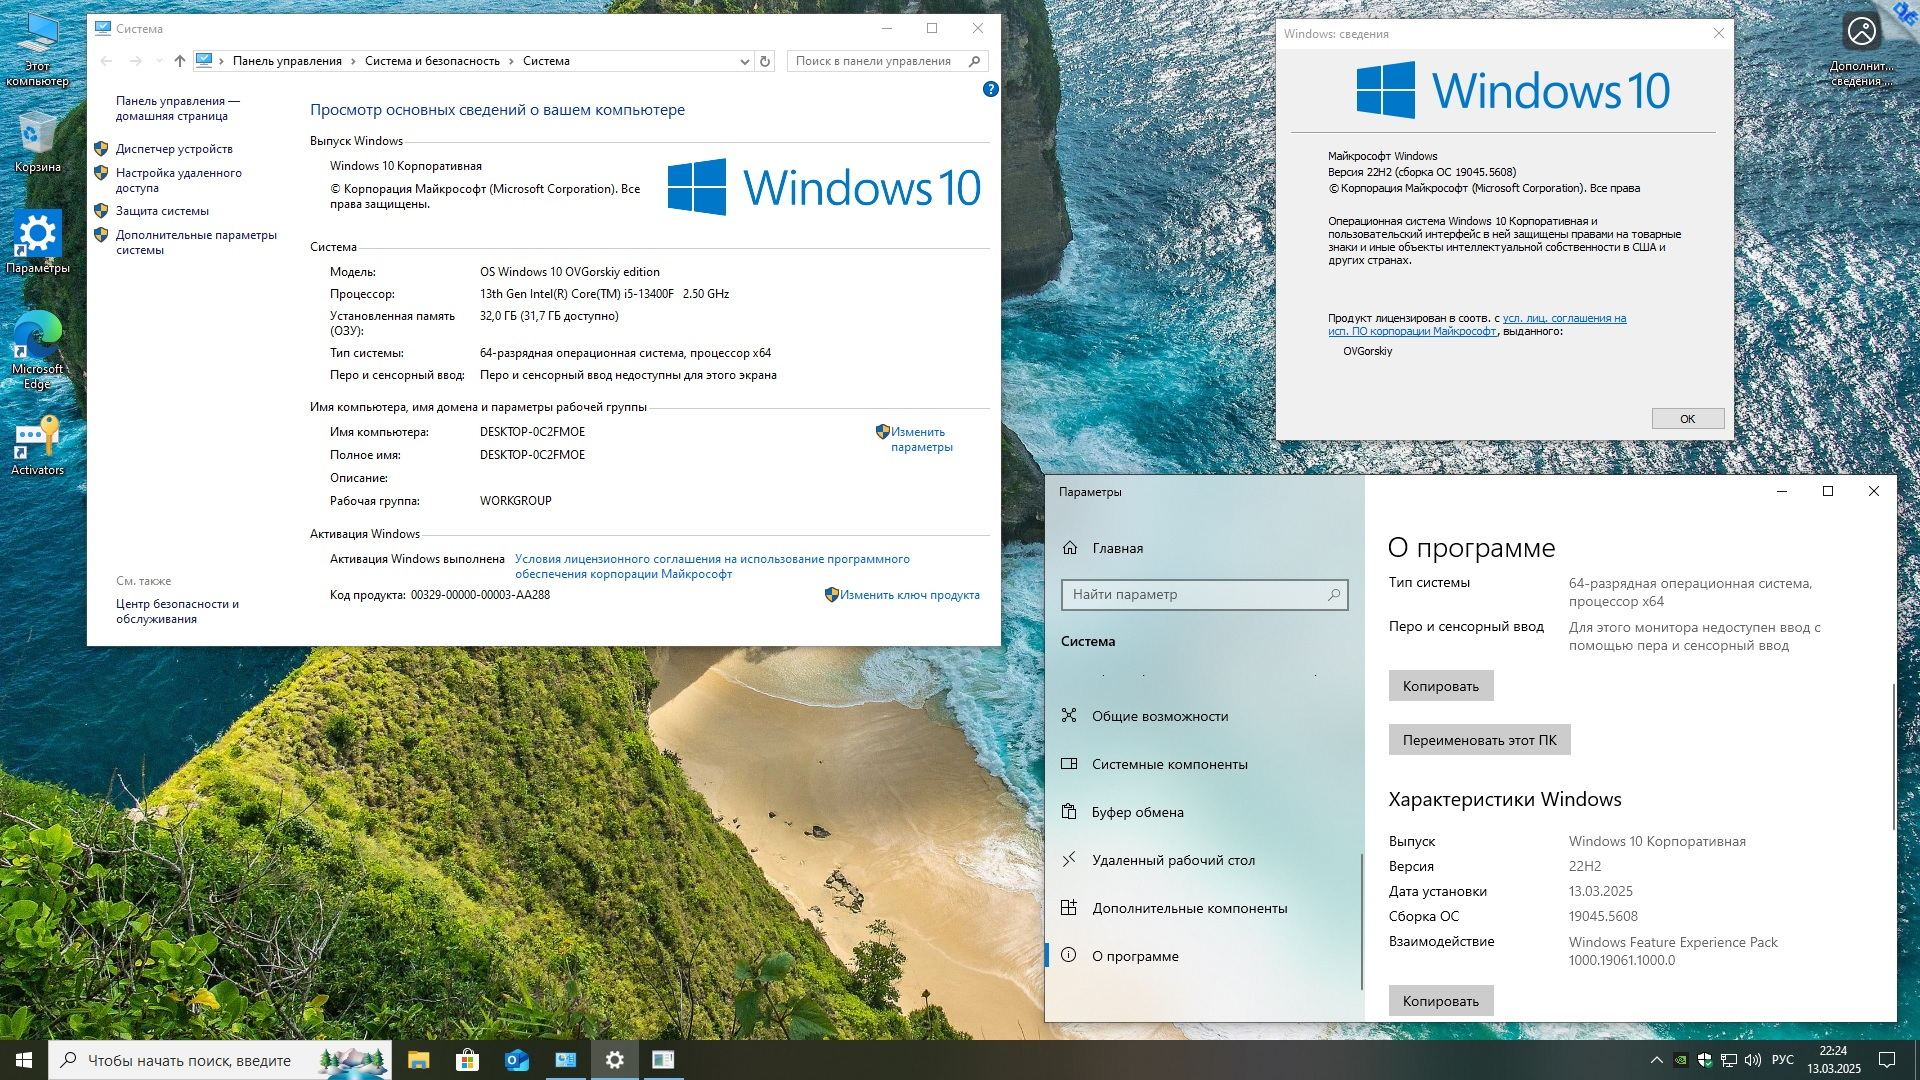The height and width of the screenshot is (1080, 1920).
Task: Click the blue help question mark icon
Action: 990,89
